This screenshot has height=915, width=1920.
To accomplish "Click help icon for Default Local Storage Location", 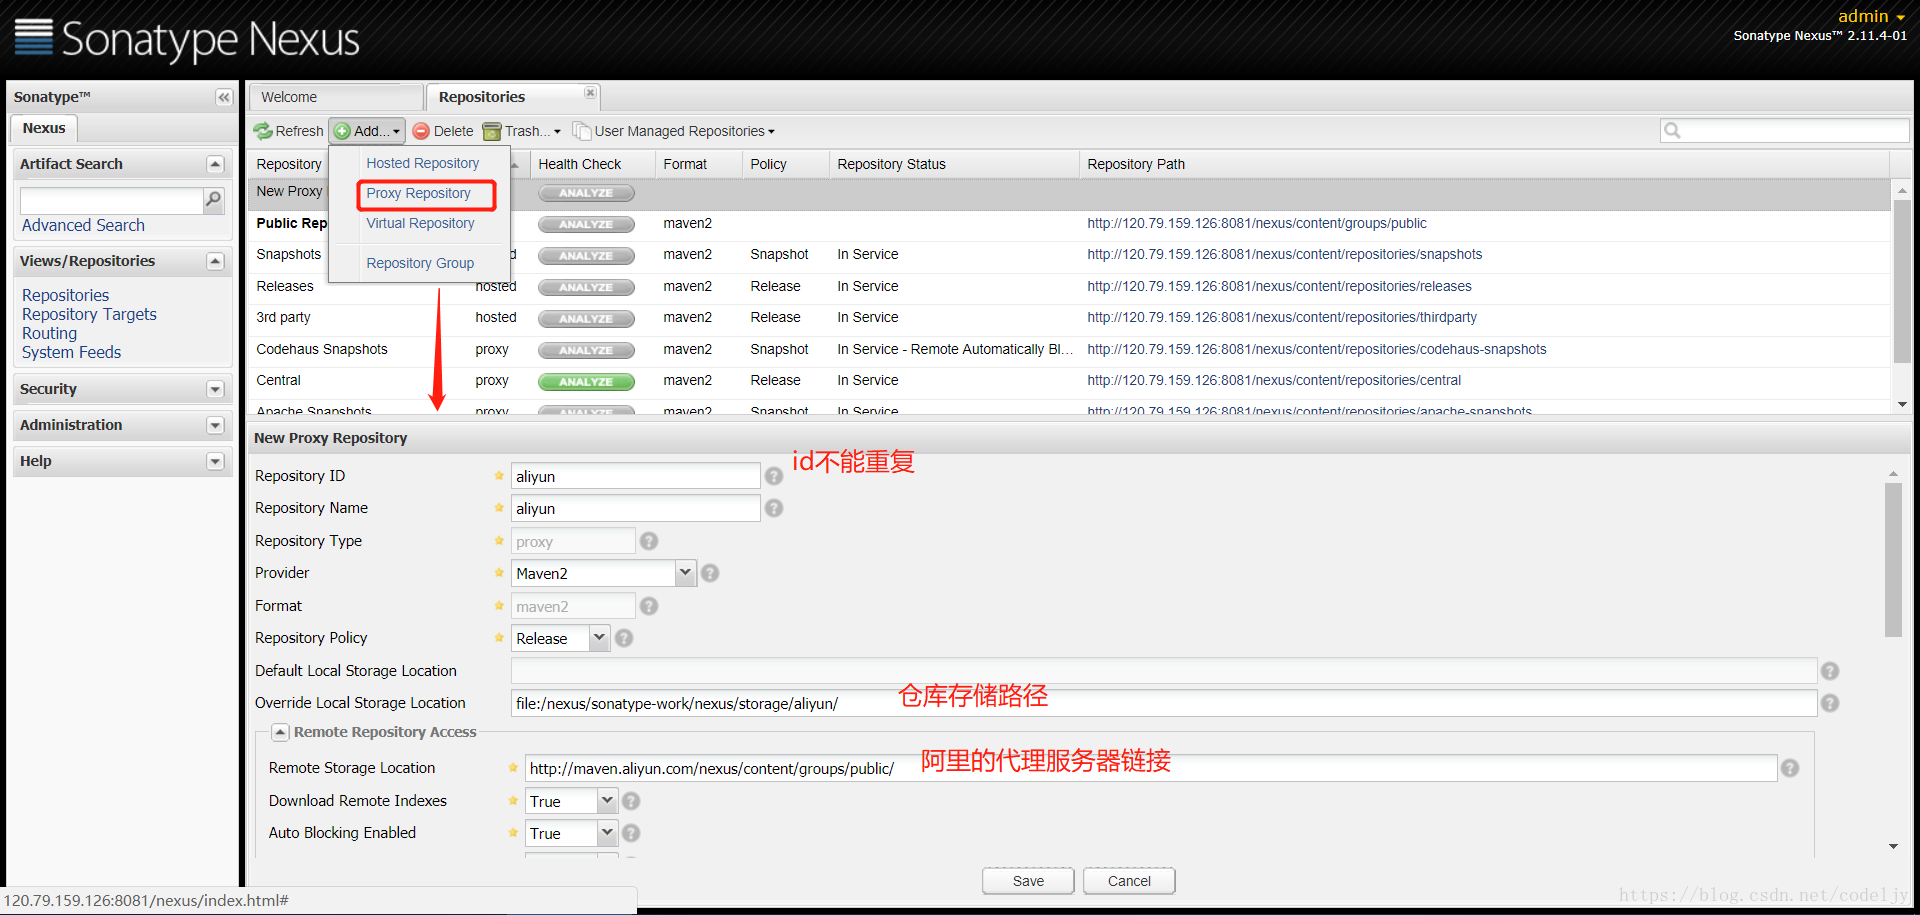I will click(x=1830, y=671).
